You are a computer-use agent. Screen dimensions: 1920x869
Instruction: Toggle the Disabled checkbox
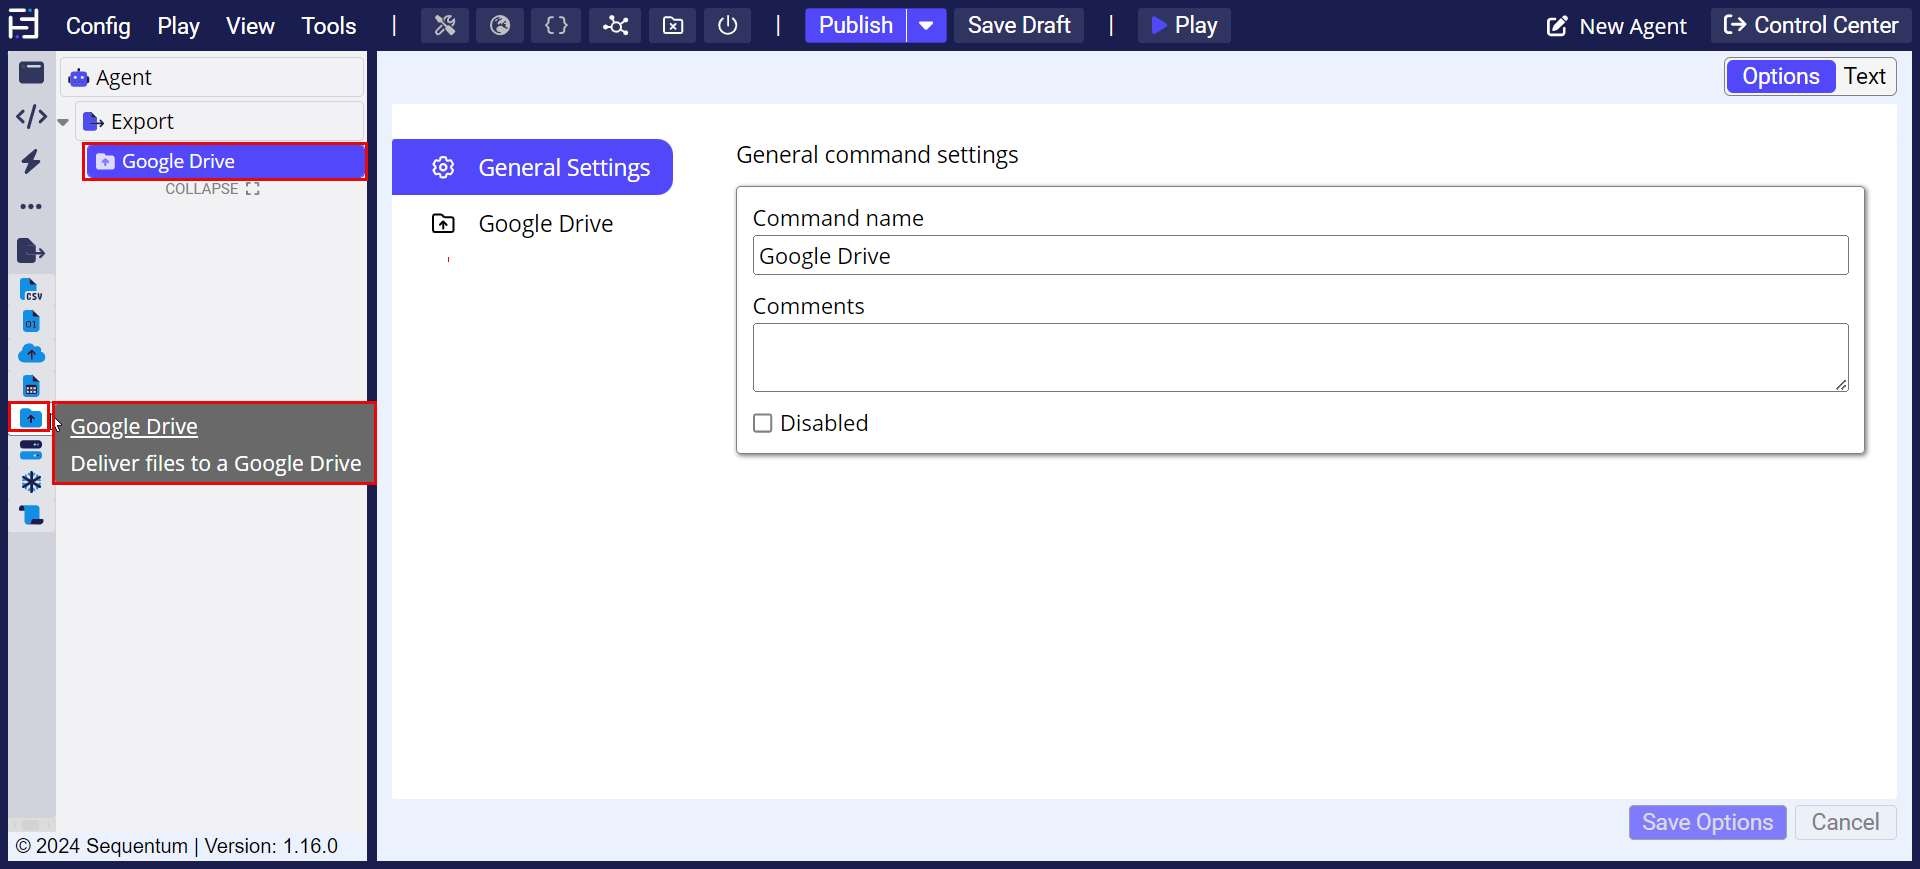click(x=763, y=423)
